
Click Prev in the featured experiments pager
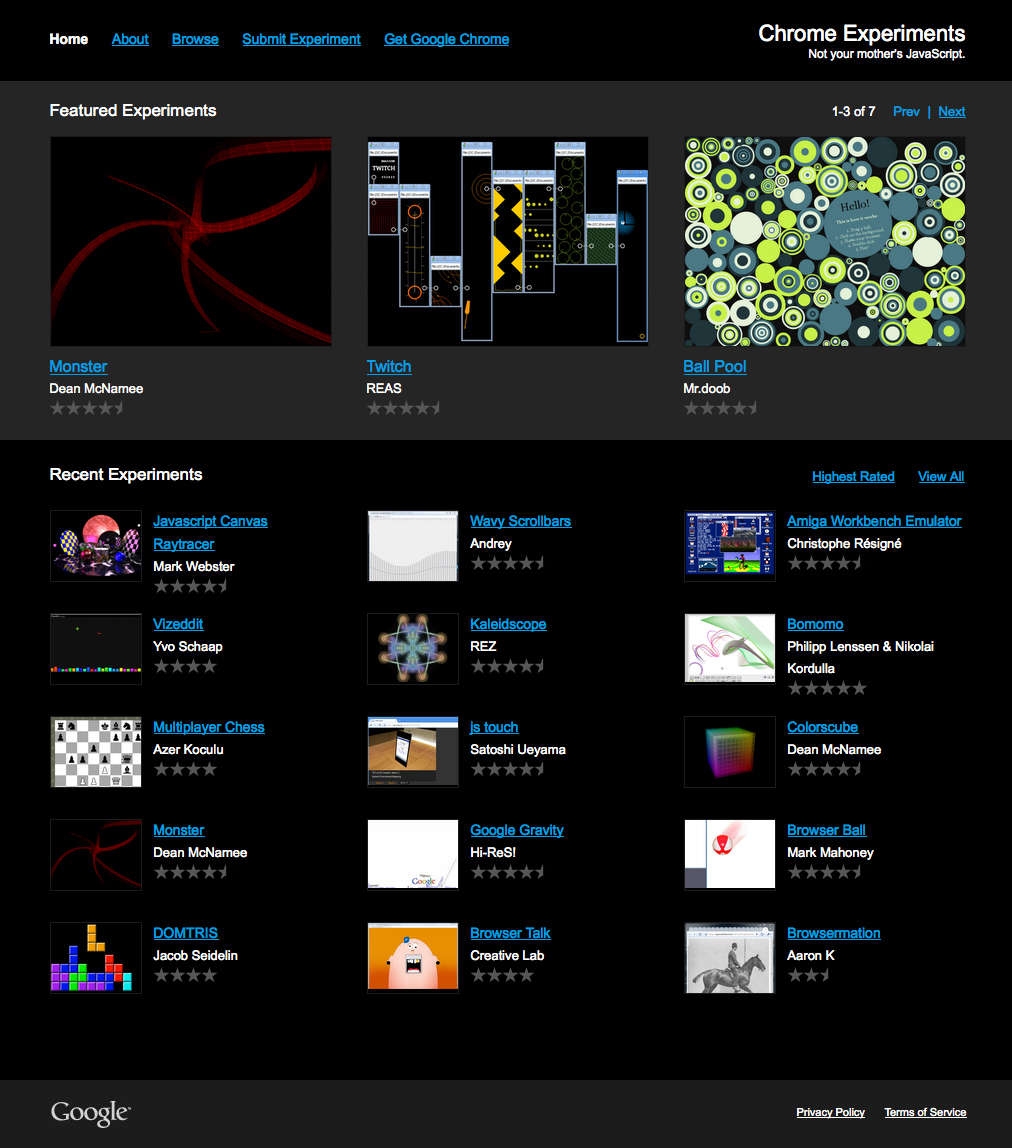click(906, 111)
